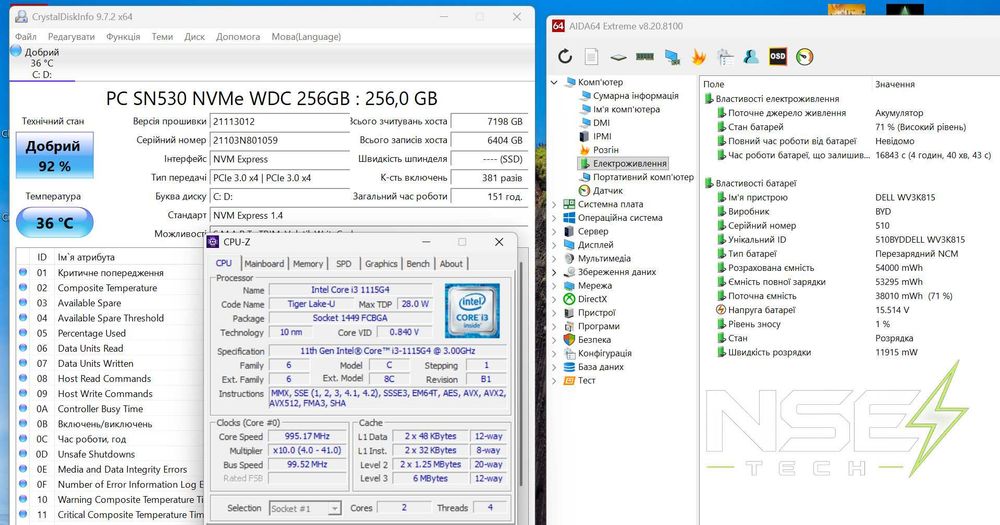Viewport: 1000px width, 525px height.
Task: Open the AIDA64 Report page icon
Action: point(591,57)
